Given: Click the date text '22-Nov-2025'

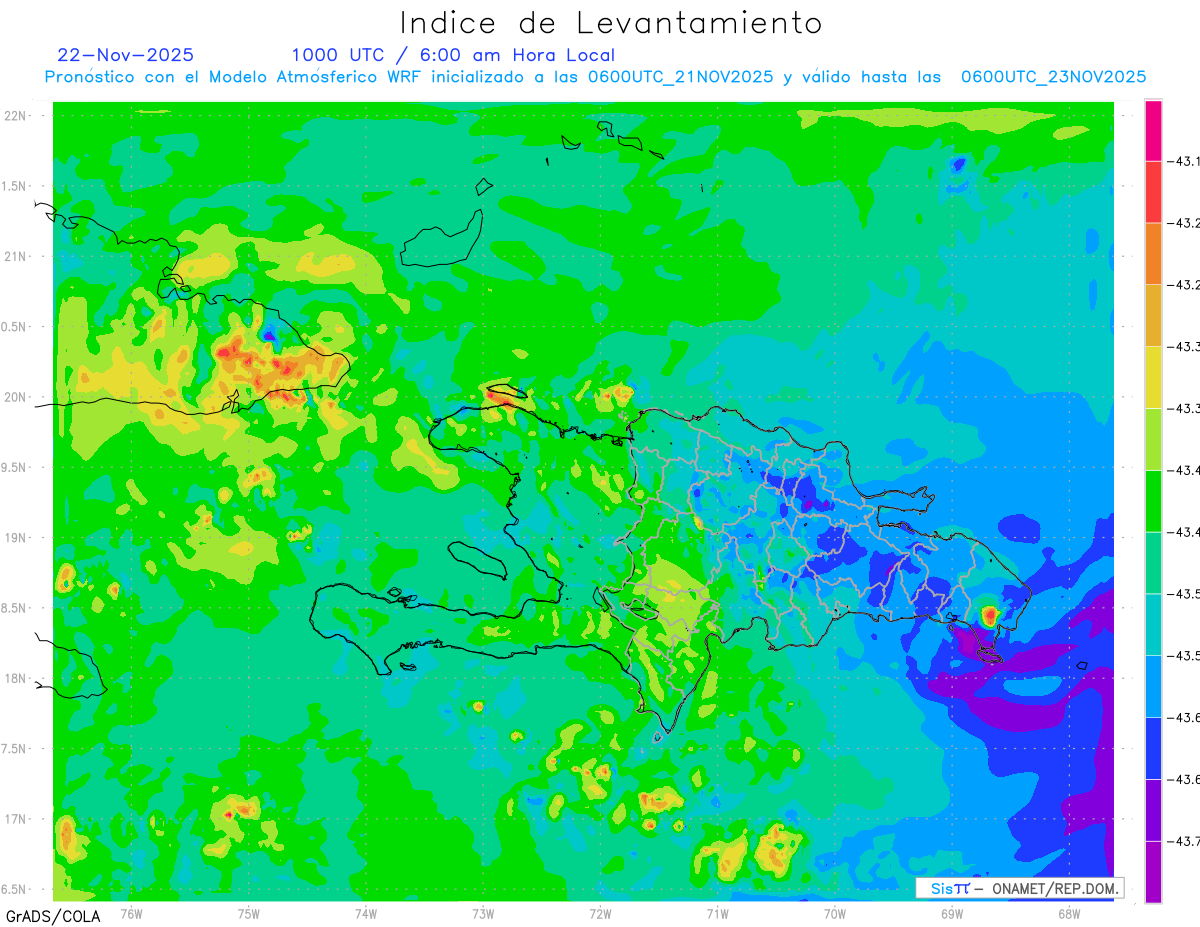Looking at the screenshot, I should (x=126, y=55).
